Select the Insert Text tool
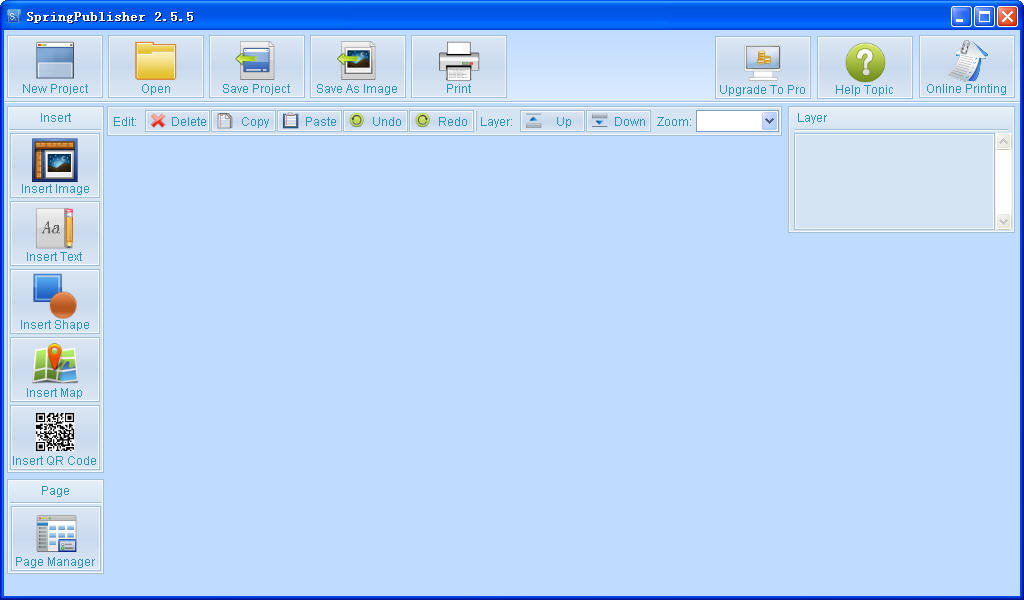The height and width of the screenshot is (600, 1024). pos(55,234)
